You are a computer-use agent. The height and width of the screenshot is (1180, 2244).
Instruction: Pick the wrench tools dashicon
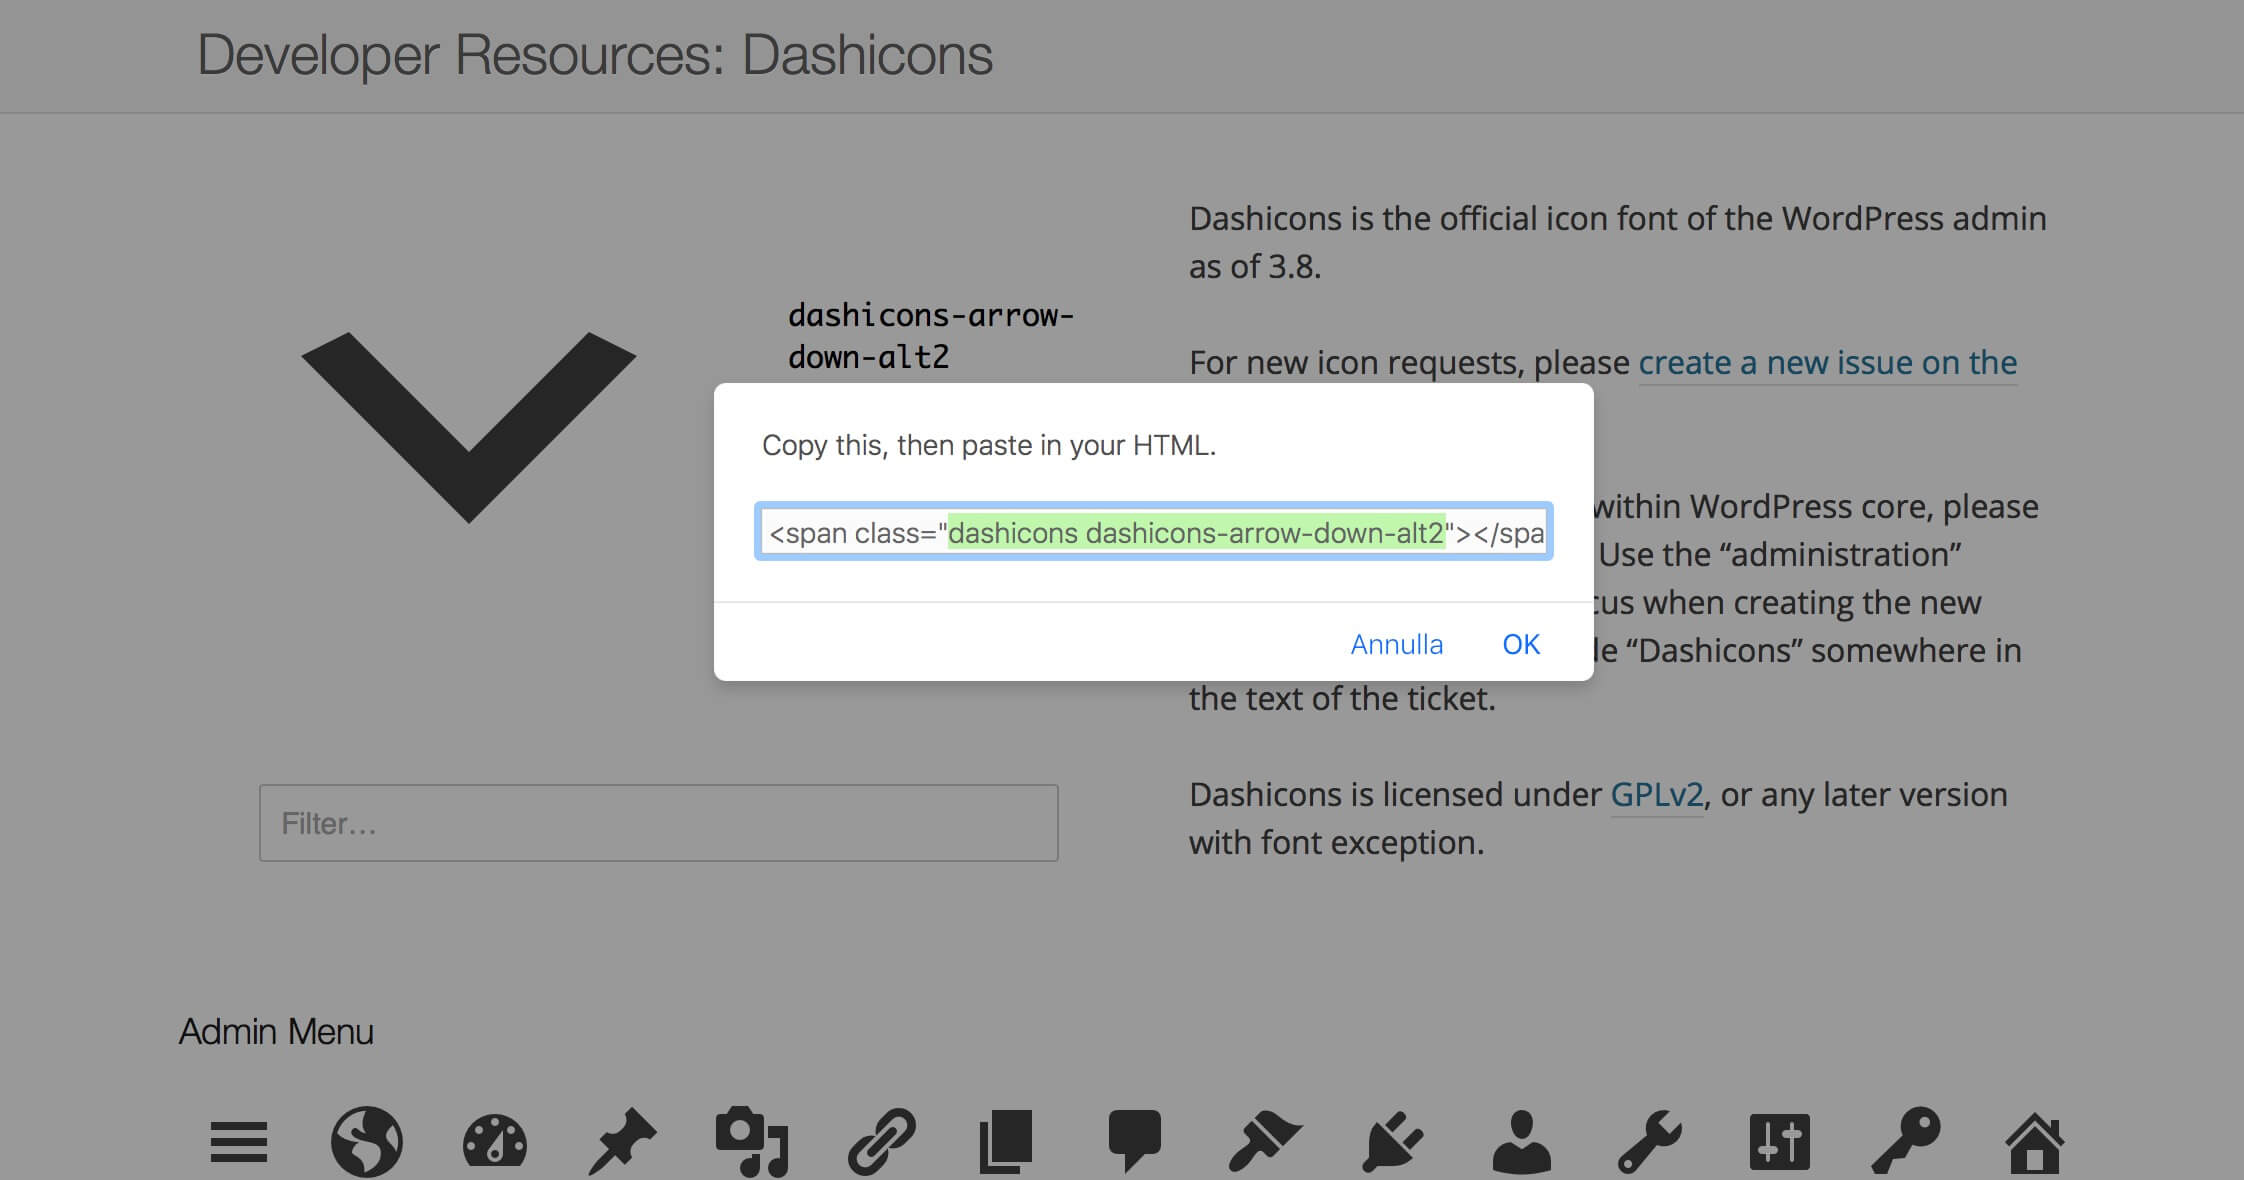point(1650,1141)
